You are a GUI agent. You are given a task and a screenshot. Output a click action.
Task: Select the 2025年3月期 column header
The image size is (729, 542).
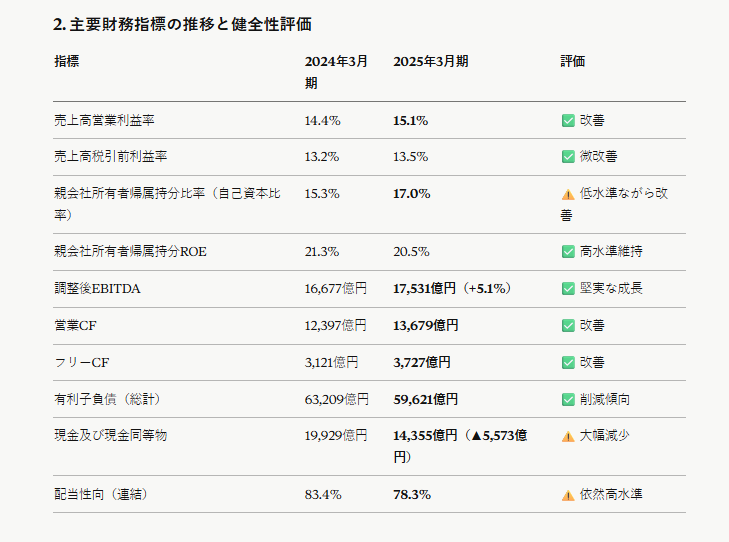[431, 61]
